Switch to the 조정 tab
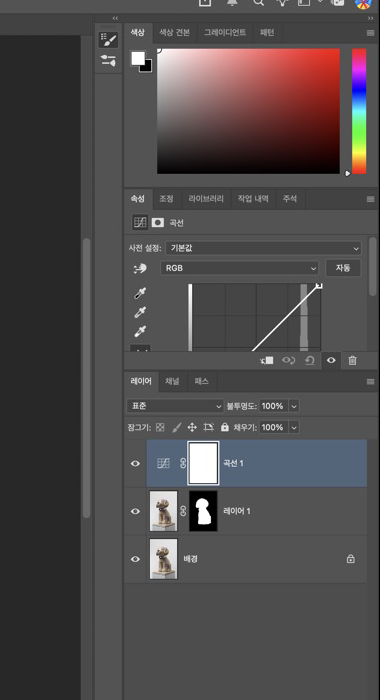This screenshot has width=380, height=700. [x=167, y=199]
